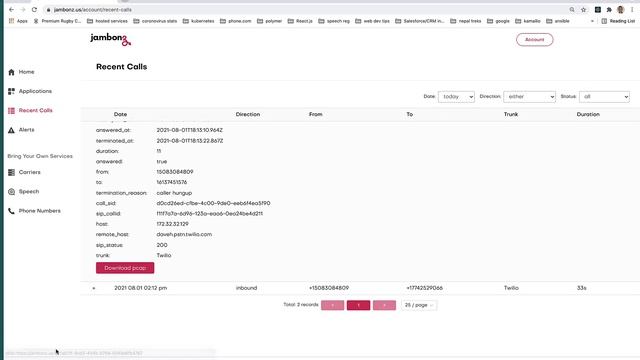Click the Alerts warning triangle icon
This screenshot has width=640, height=360.
[x=11, y=130]
